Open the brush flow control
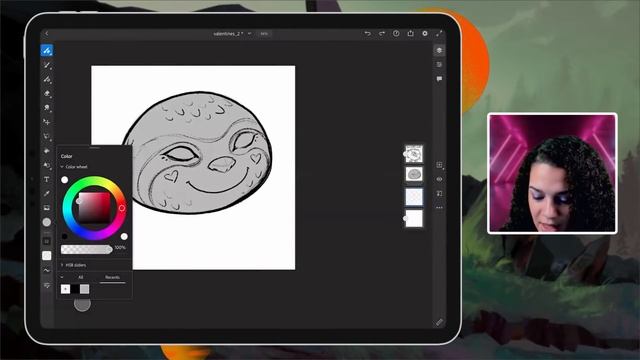Screen dimensions: 640x360 (47, 256)
